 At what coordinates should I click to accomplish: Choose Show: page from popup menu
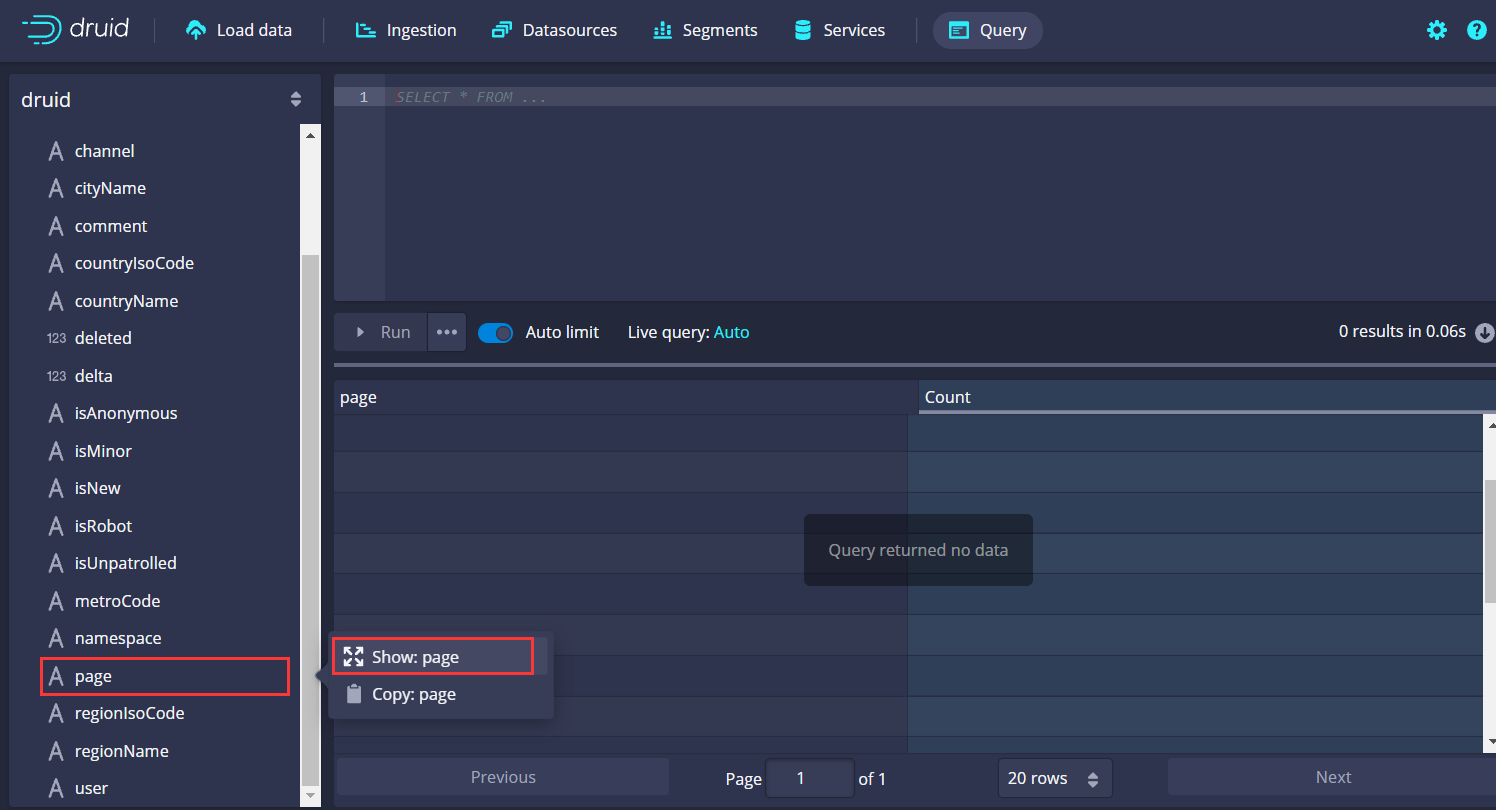440,657
